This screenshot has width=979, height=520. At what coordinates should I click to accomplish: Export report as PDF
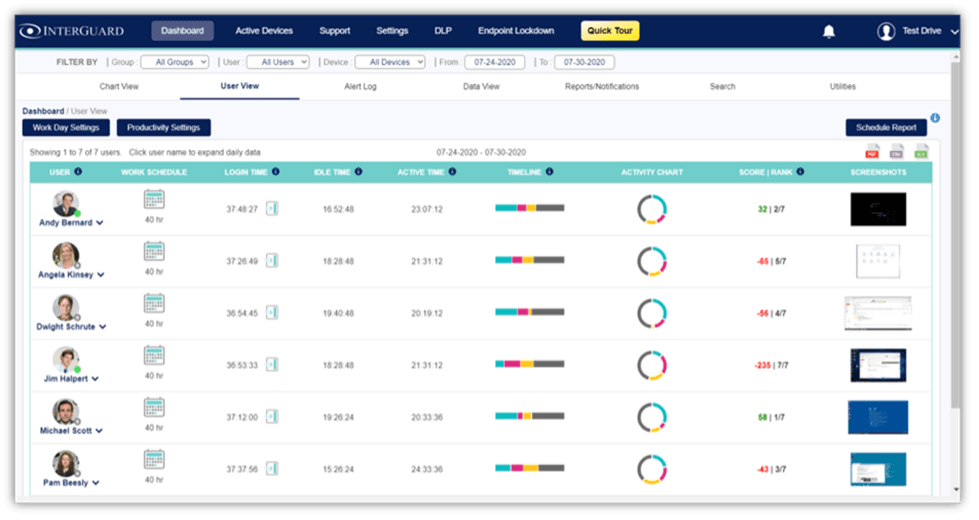(x=872, y=152)
